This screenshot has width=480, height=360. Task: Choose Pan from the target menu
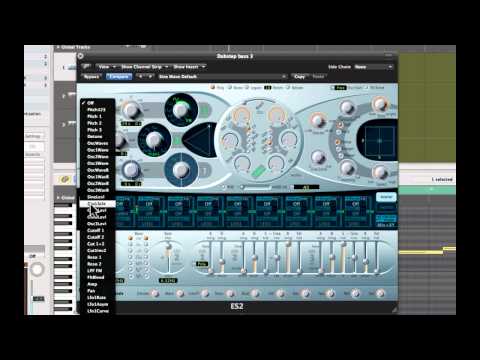click(x=97, y=291)
